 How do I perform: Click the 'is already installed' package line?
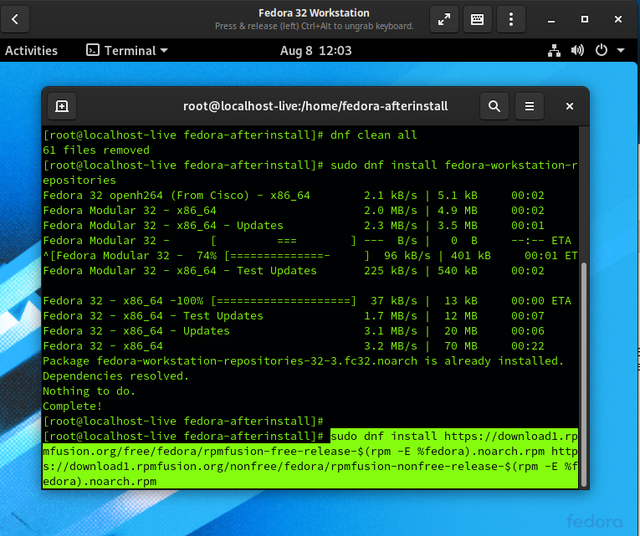[303, 361]
